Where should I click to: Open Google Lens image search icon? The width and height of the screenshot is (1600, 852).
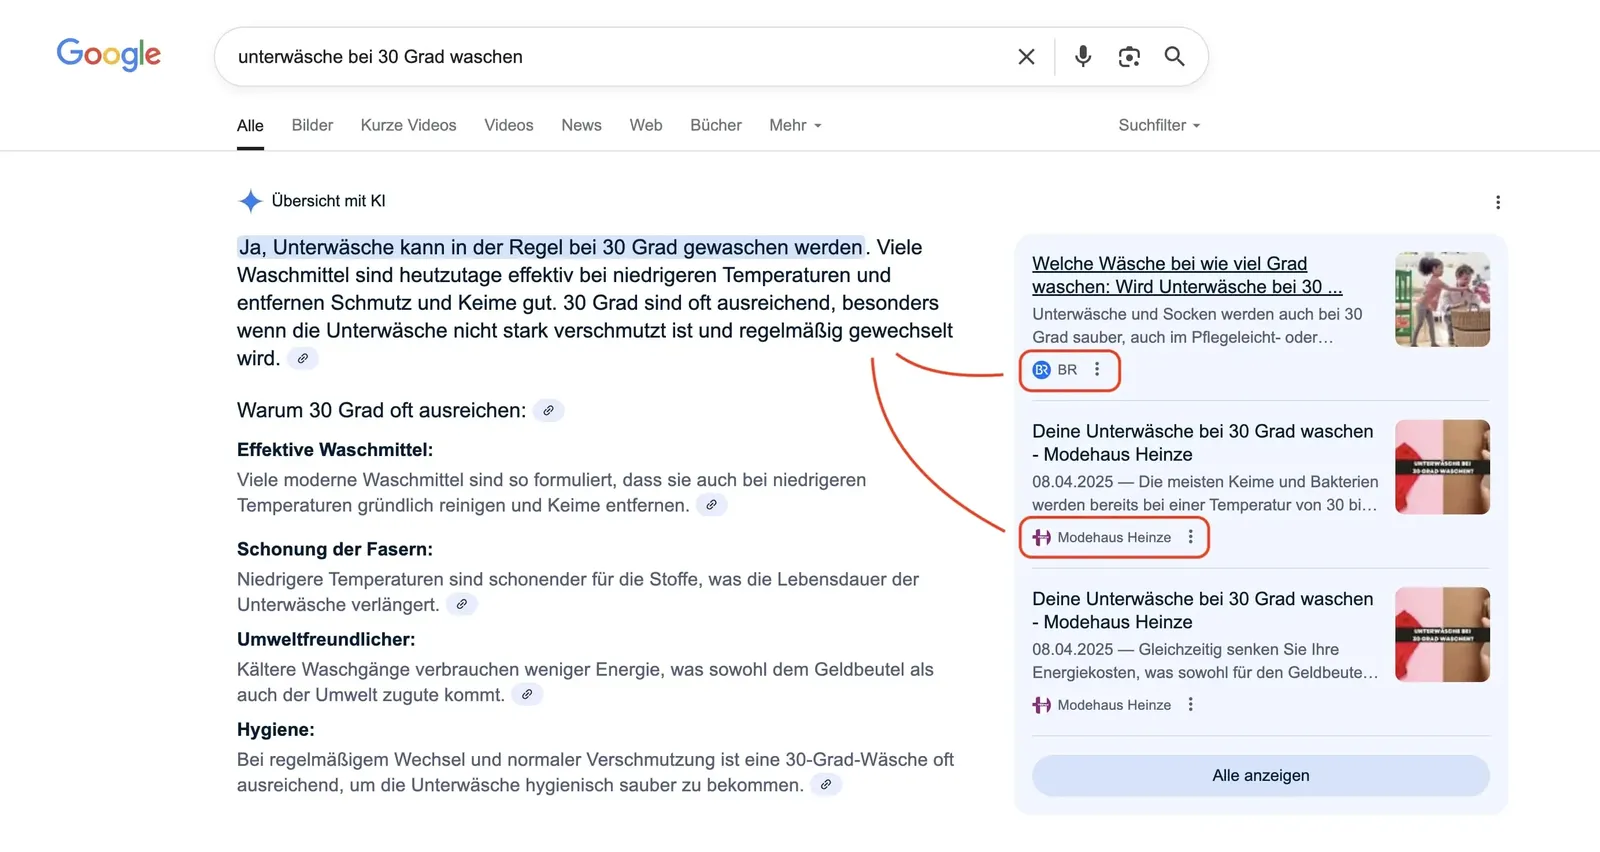1129,57
